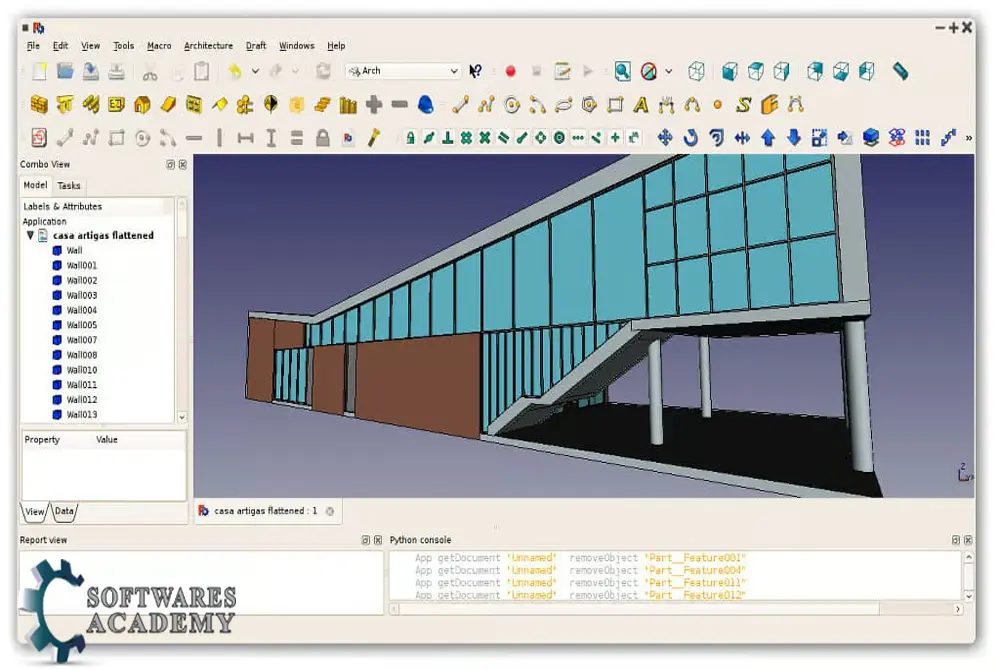Open the Arch workbench selector dropdown

tap(402, 71)
